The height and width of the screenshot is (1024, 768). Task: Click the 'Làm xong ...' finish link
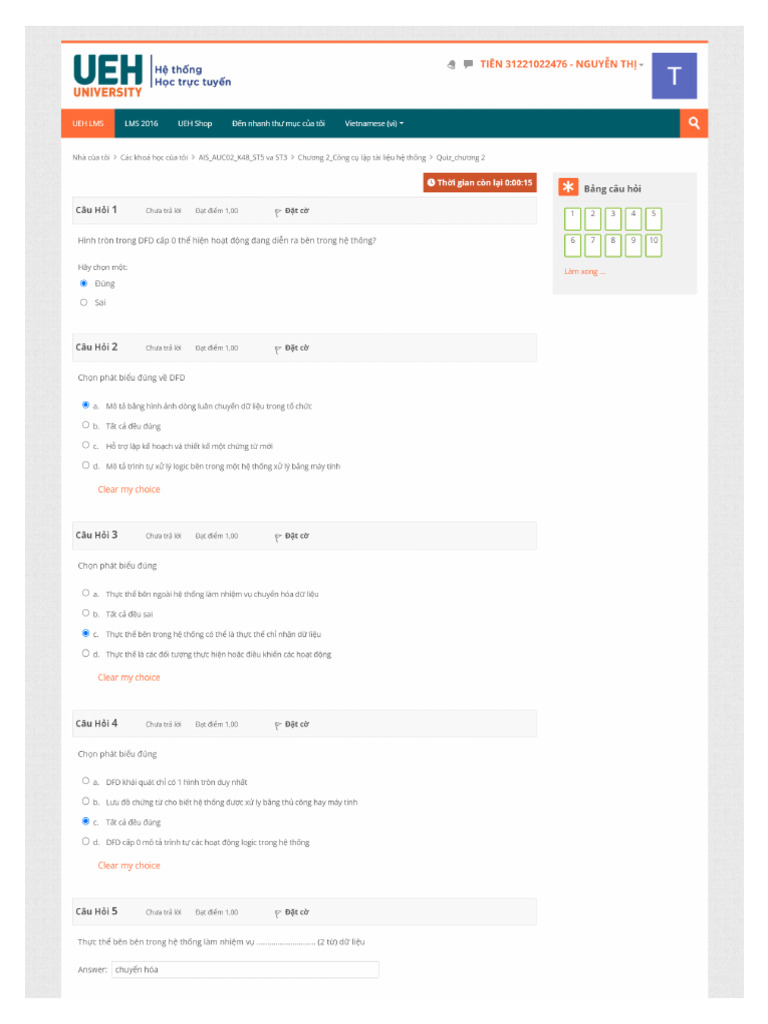pyautogui.click(x=584, y=271)
